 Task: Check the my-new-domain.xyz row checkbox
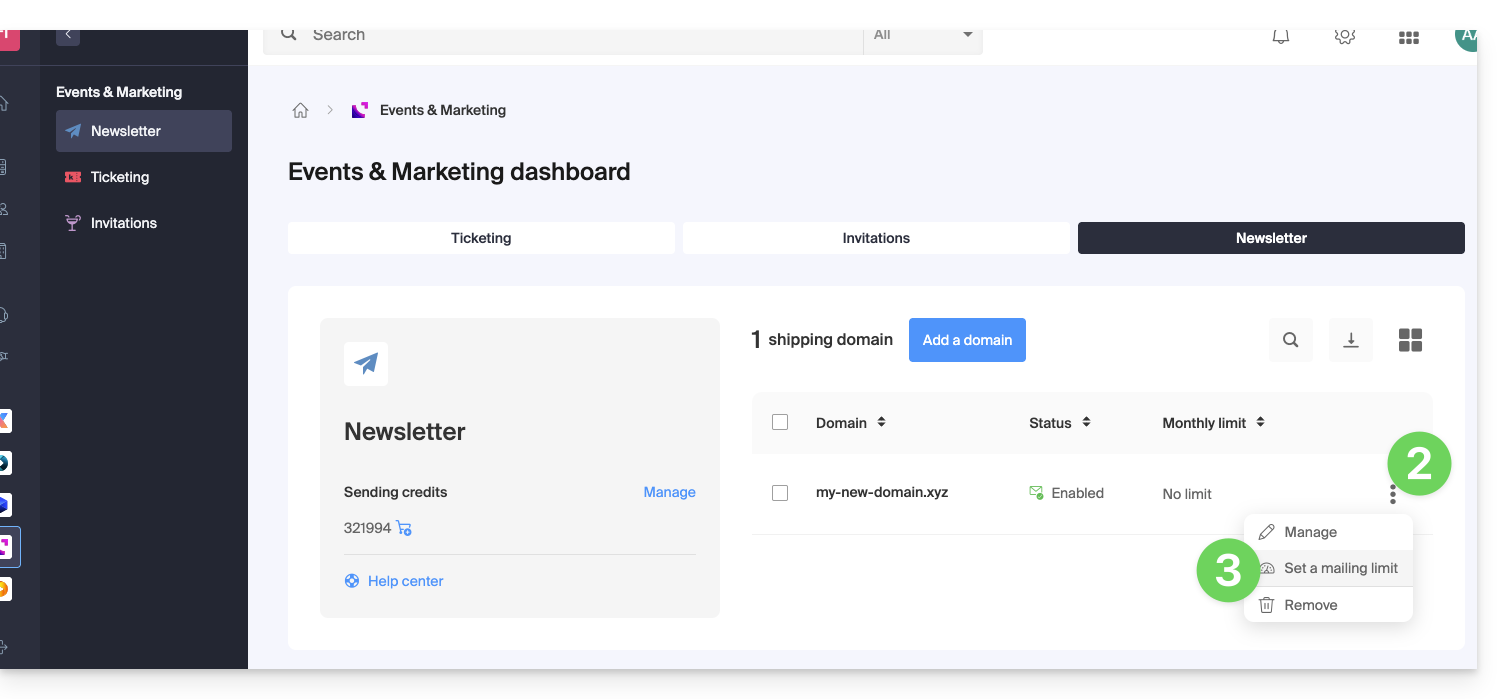click(780, 493)
